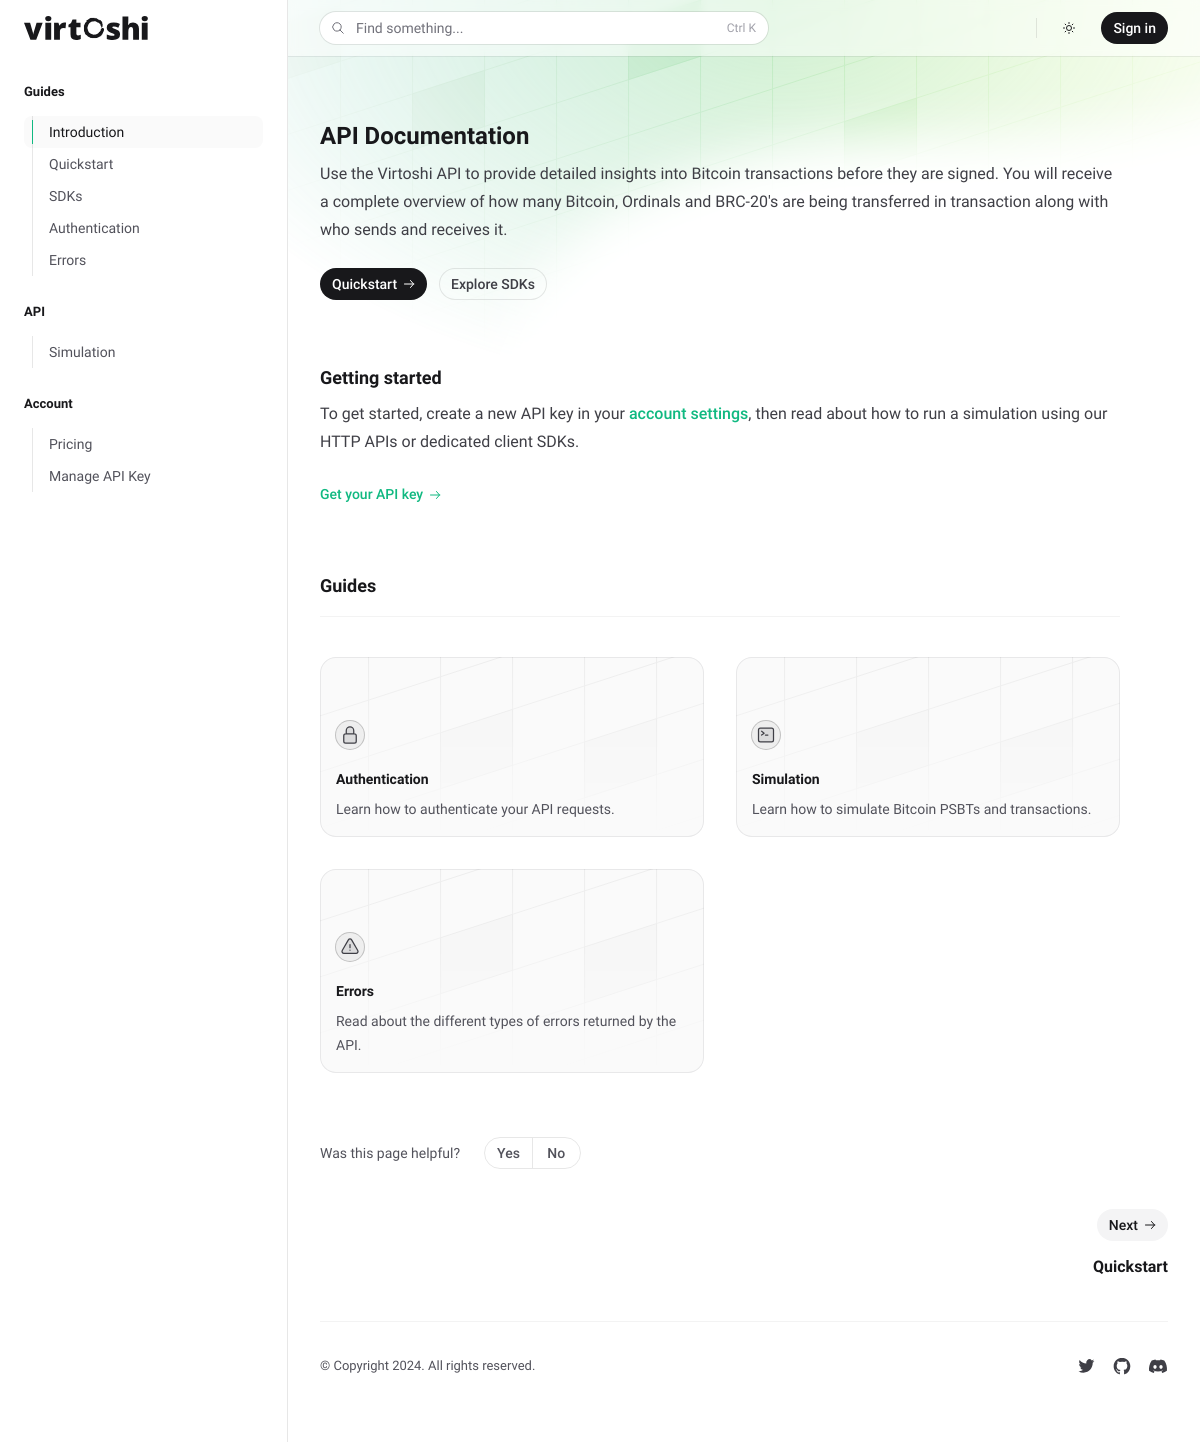
Task: Open Quickstart in the sidebar
Action: tap(81, 164)
